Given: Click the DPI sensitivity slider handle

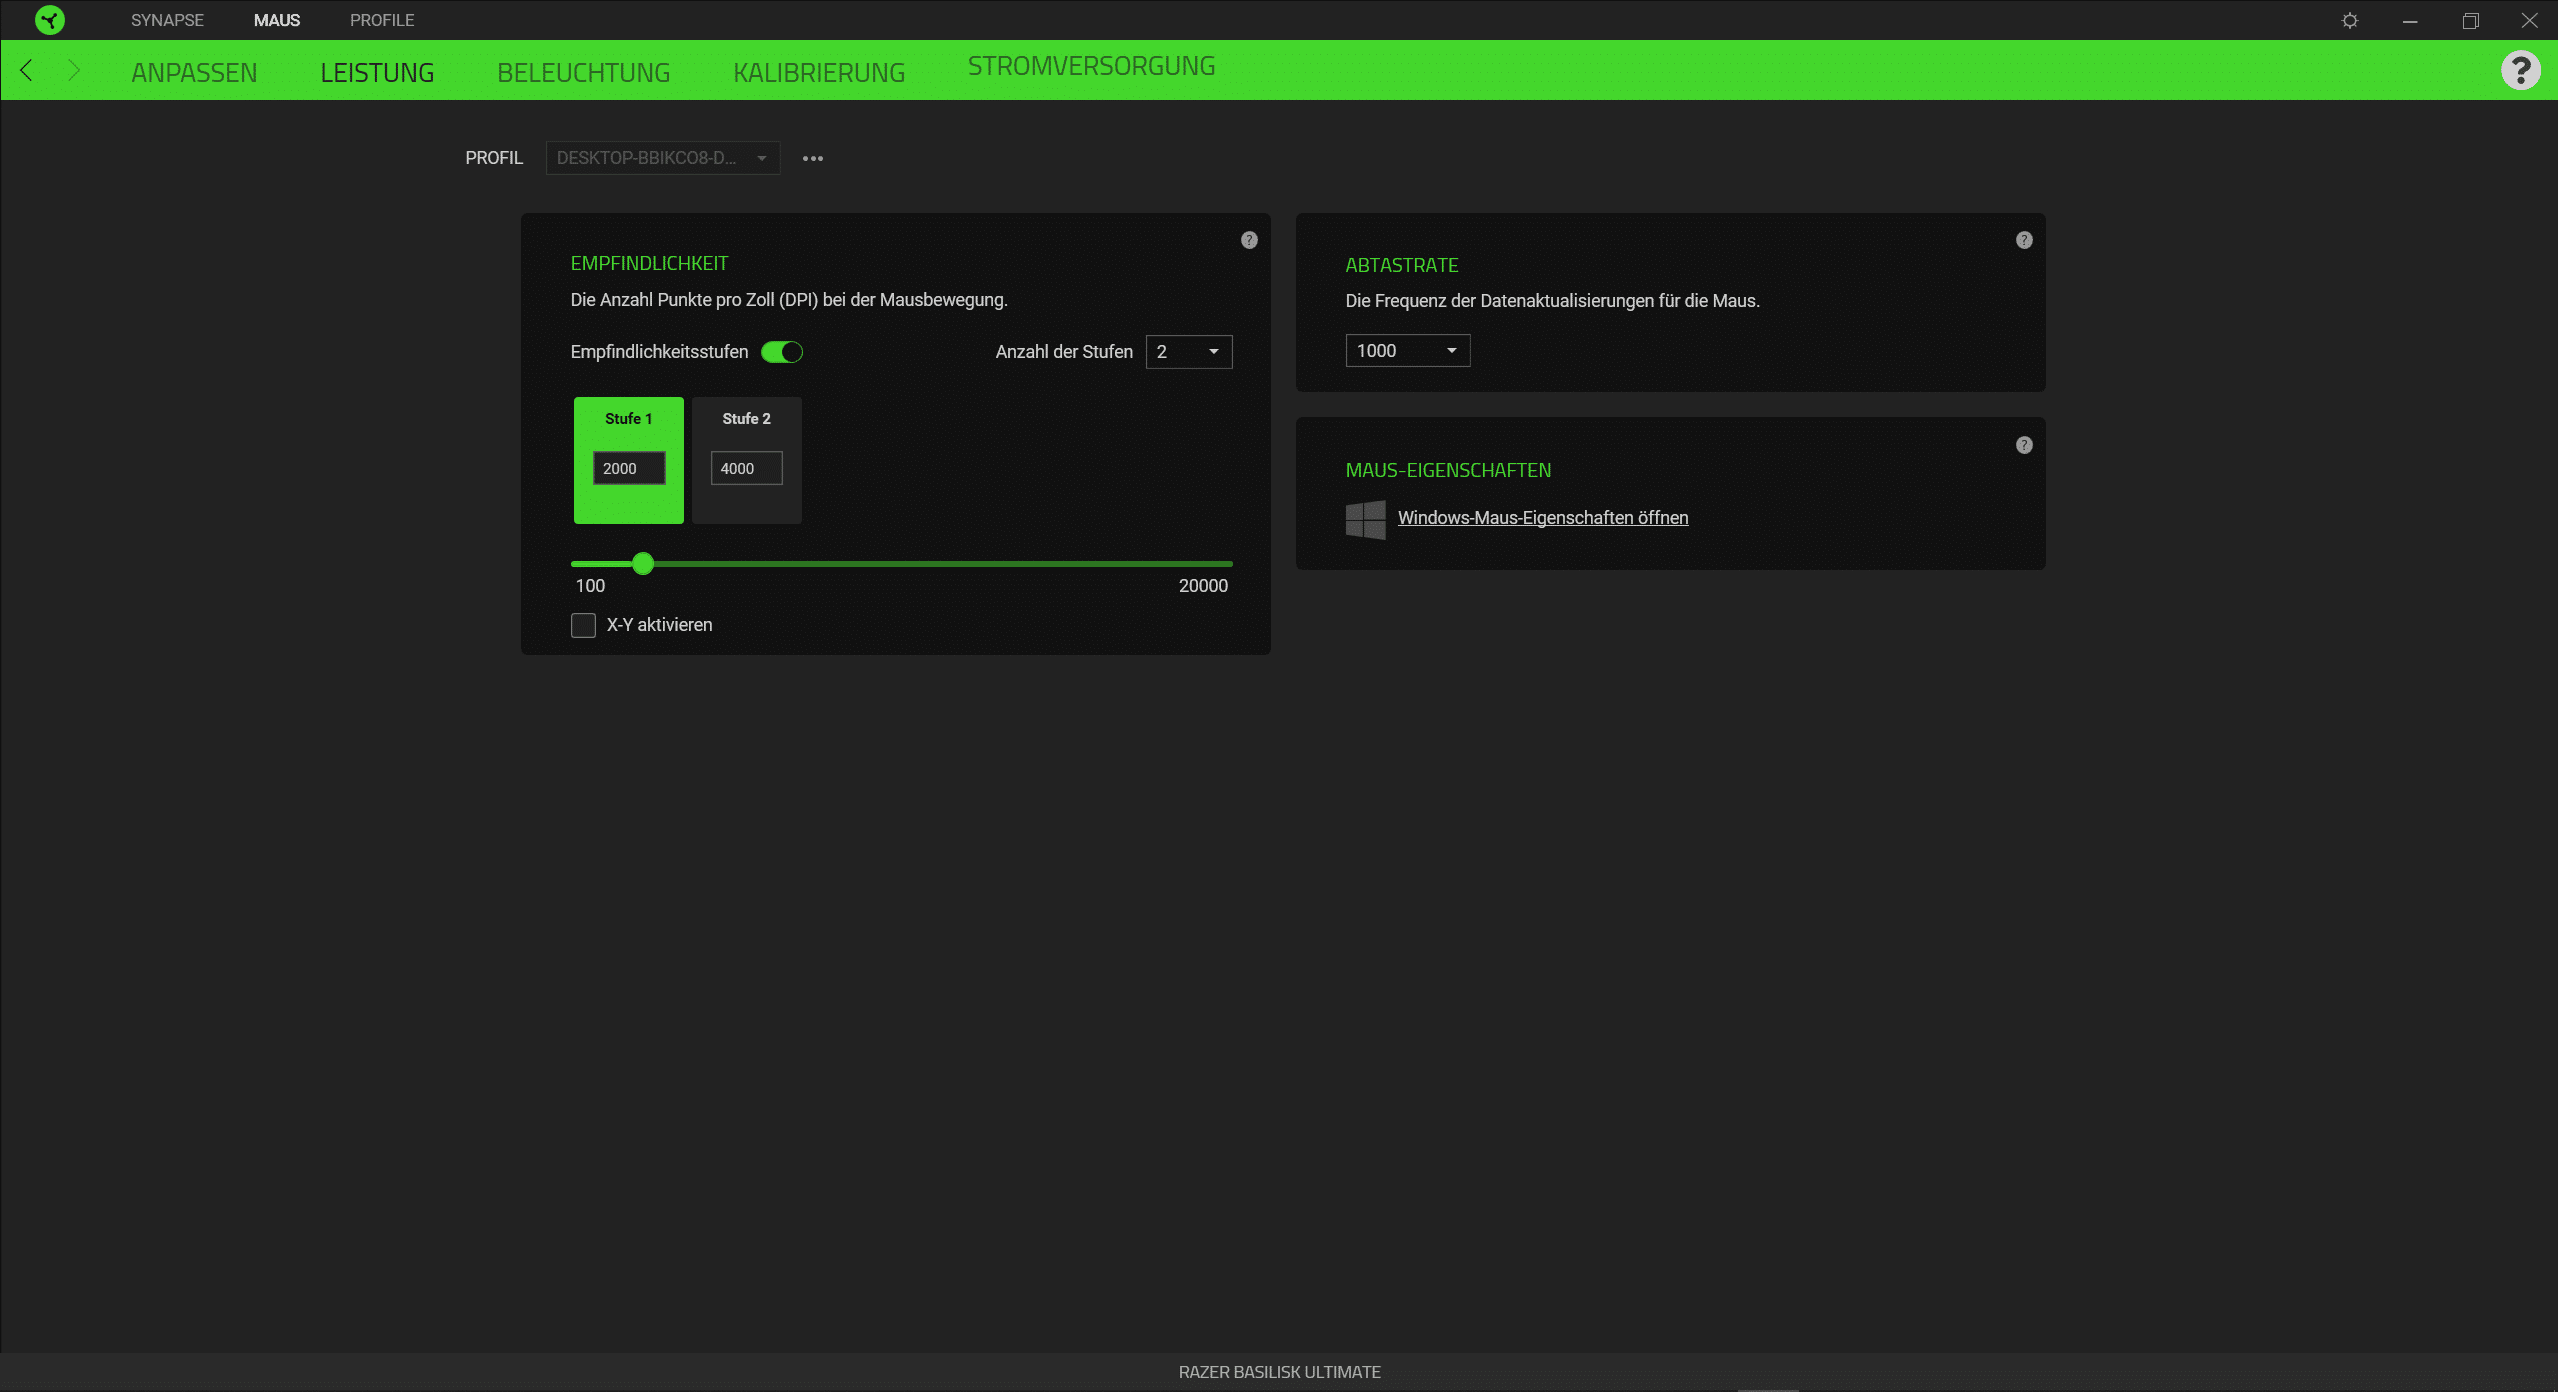Looking at the screenshot, I should 643,564.
